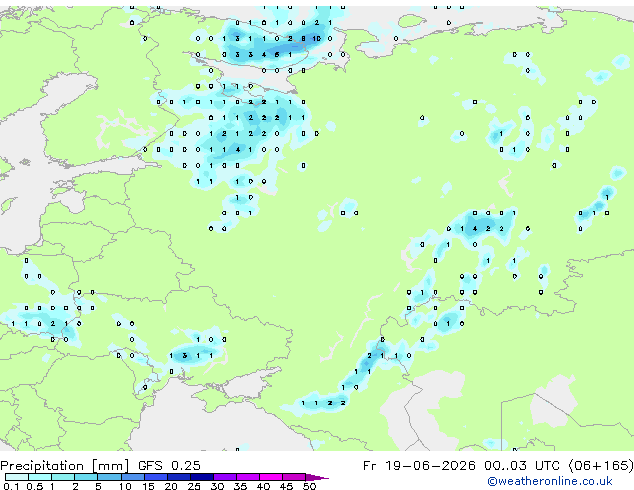Screen dimensions: 634x490
Task: Select the 40–45 mm magenta legend swatch
Action: click(x=271, y=477)
